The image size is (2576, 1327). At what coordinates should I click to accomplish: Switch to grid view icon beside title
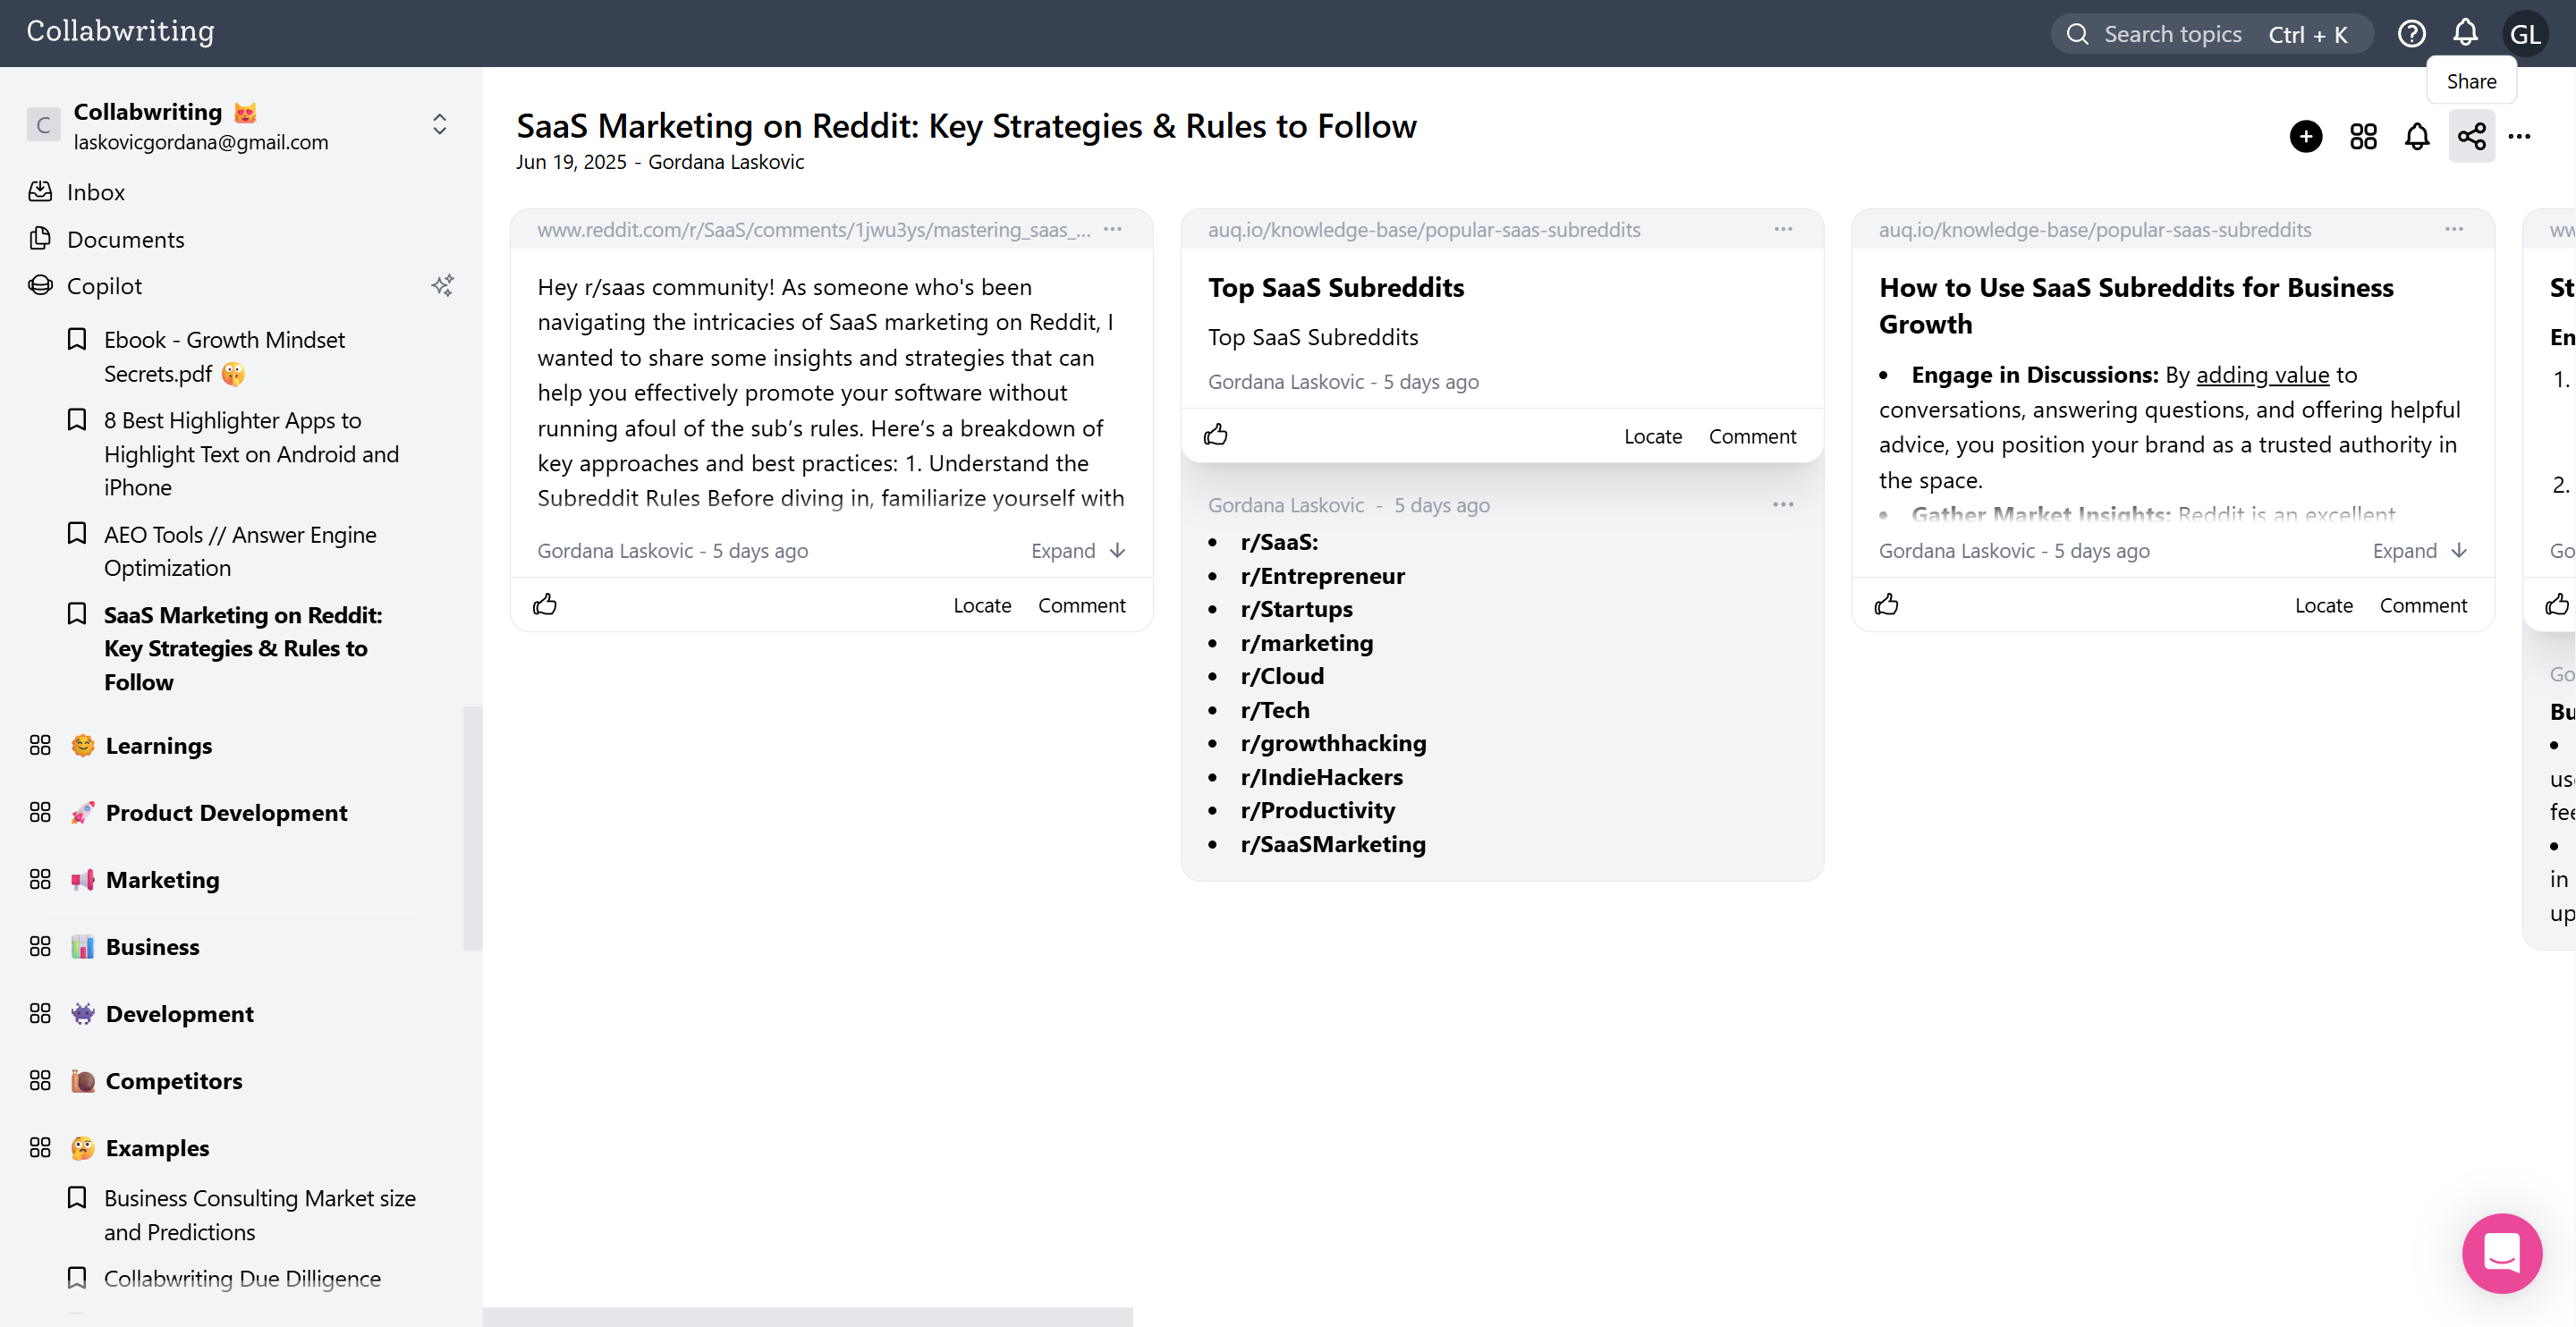tap(2363, 136)
